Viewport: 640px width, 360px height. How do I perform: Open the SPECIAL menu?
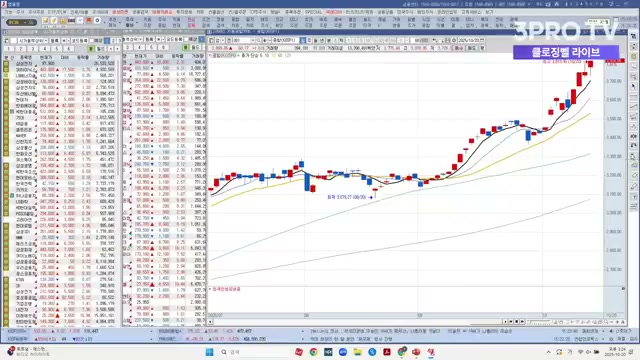(313, 12)
